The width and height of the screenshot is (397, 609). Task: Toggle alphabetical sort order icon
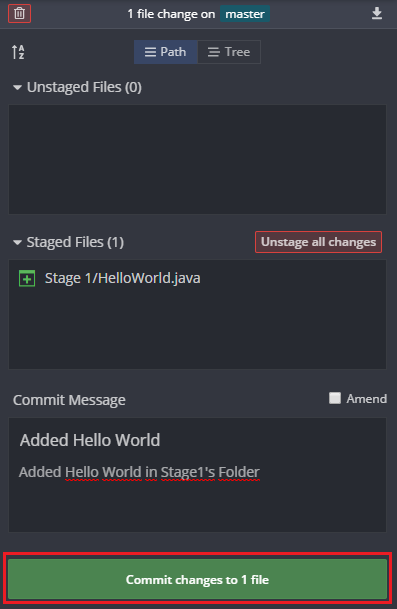18,52
